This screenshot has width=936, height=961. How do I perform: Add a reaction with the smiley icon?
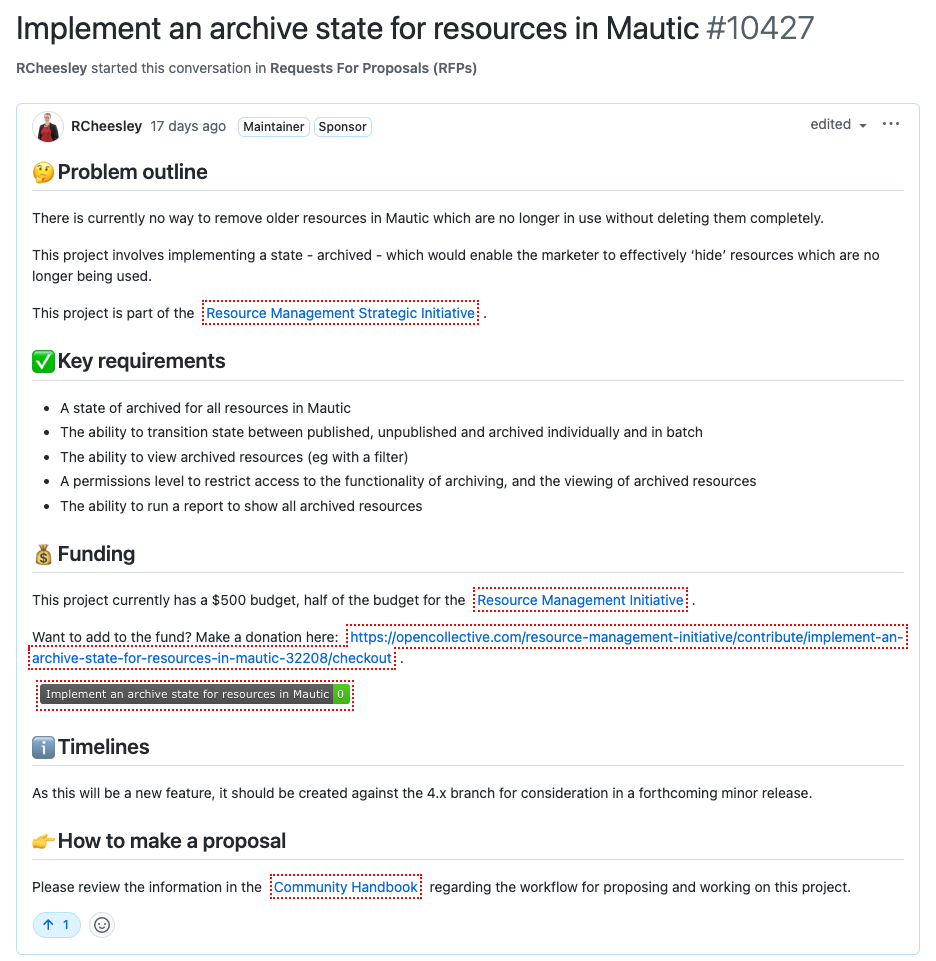click(101, 924)
